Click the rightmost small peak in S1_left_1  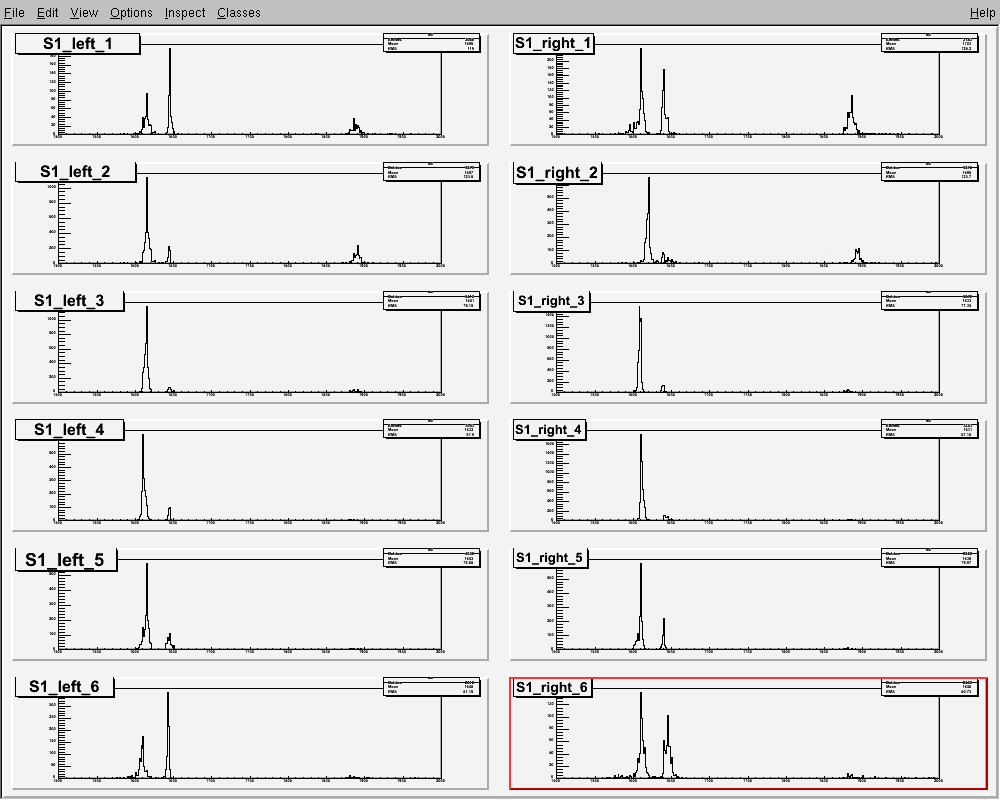(x=356, y=126)
